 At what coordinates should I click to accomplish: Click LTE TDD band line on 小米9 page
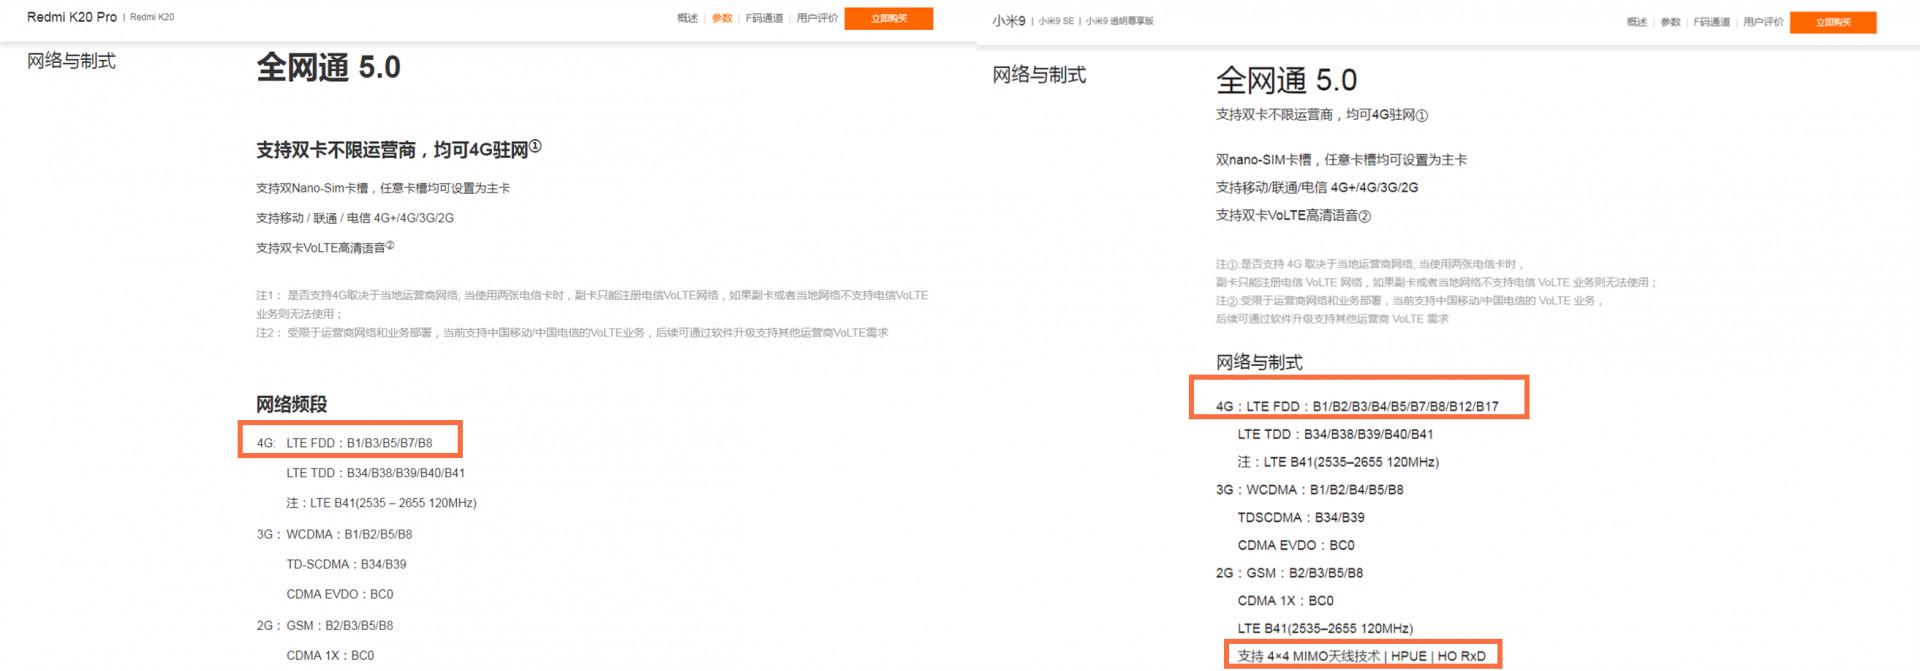[x=1335, y=434]
